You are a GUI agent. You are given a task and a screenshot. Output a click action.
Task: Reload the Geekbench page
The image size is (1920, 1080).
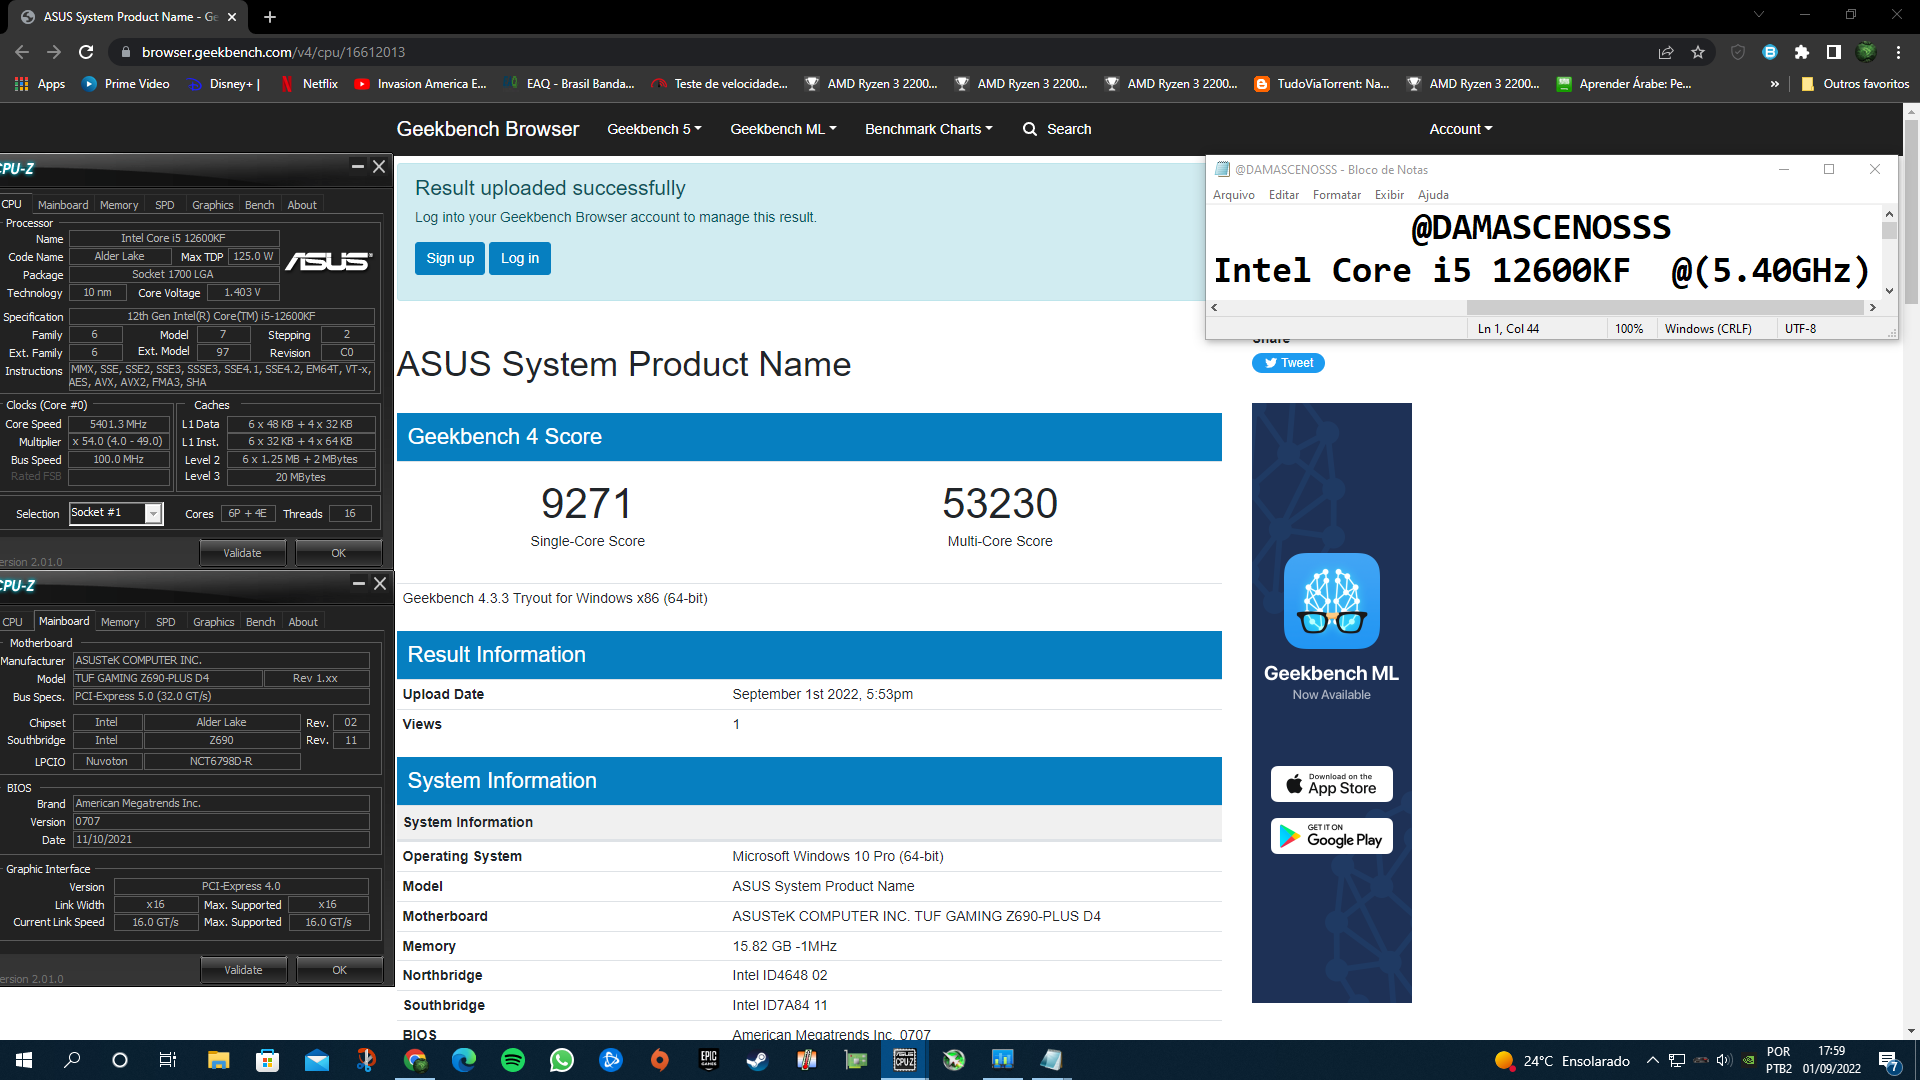tap(86, 52)
